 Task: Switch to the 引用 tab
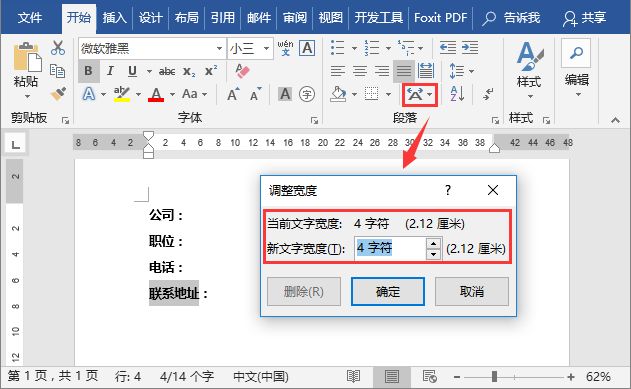coord(223,18)
